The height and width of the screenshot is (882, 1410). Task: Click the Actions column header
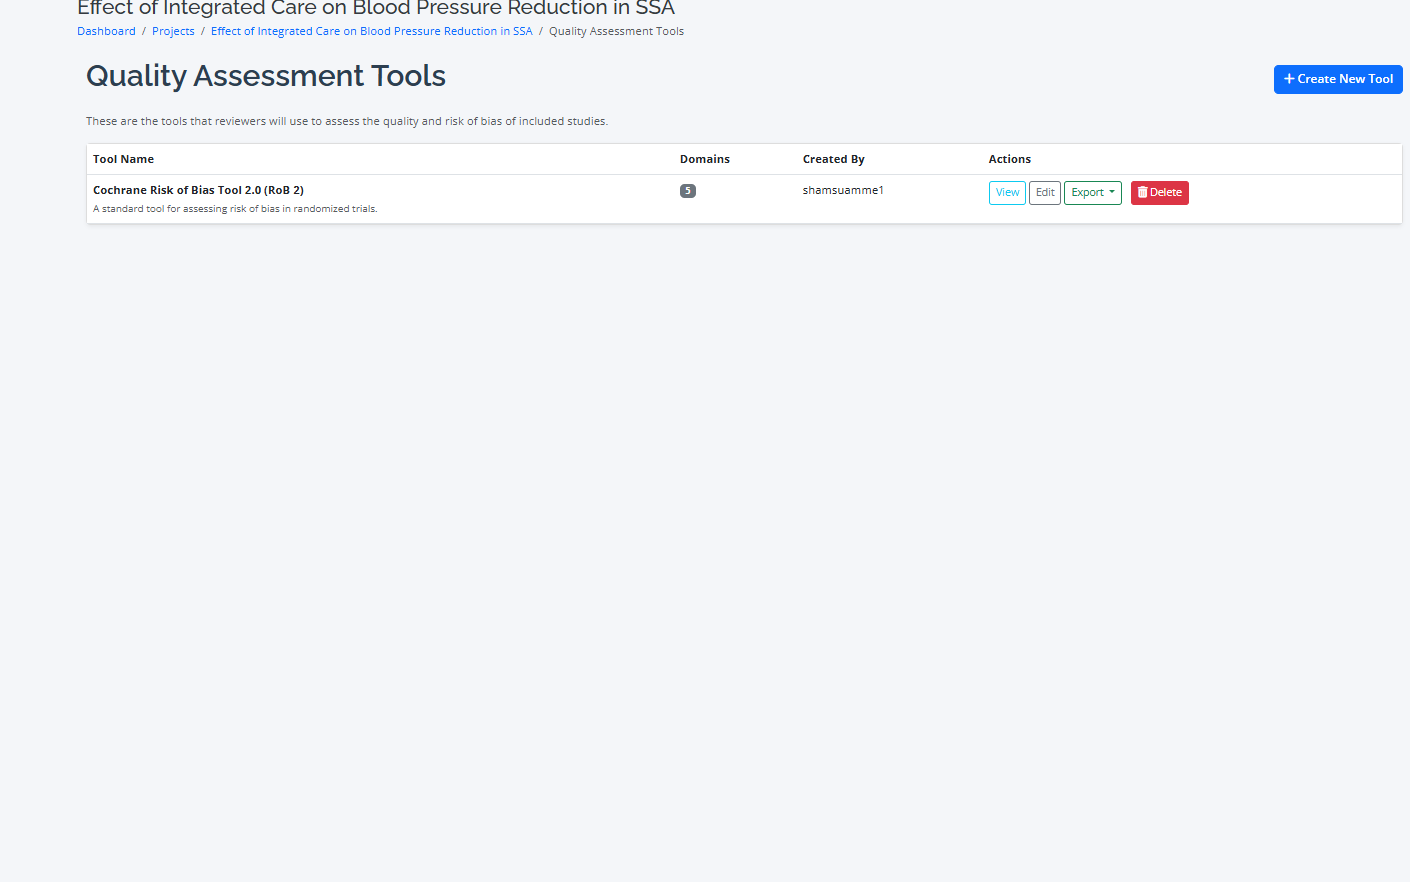point(1009,159)
